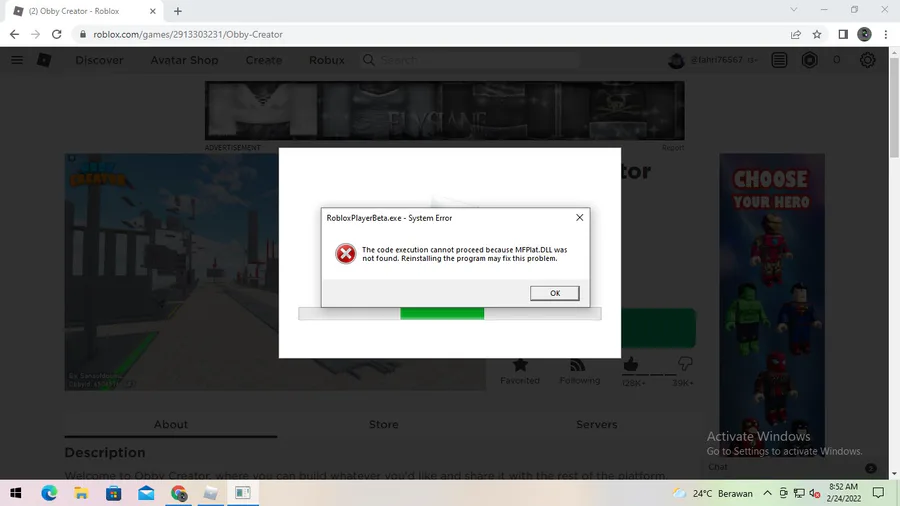Click the share page icon
900x506 pixels.
(796, 34)
